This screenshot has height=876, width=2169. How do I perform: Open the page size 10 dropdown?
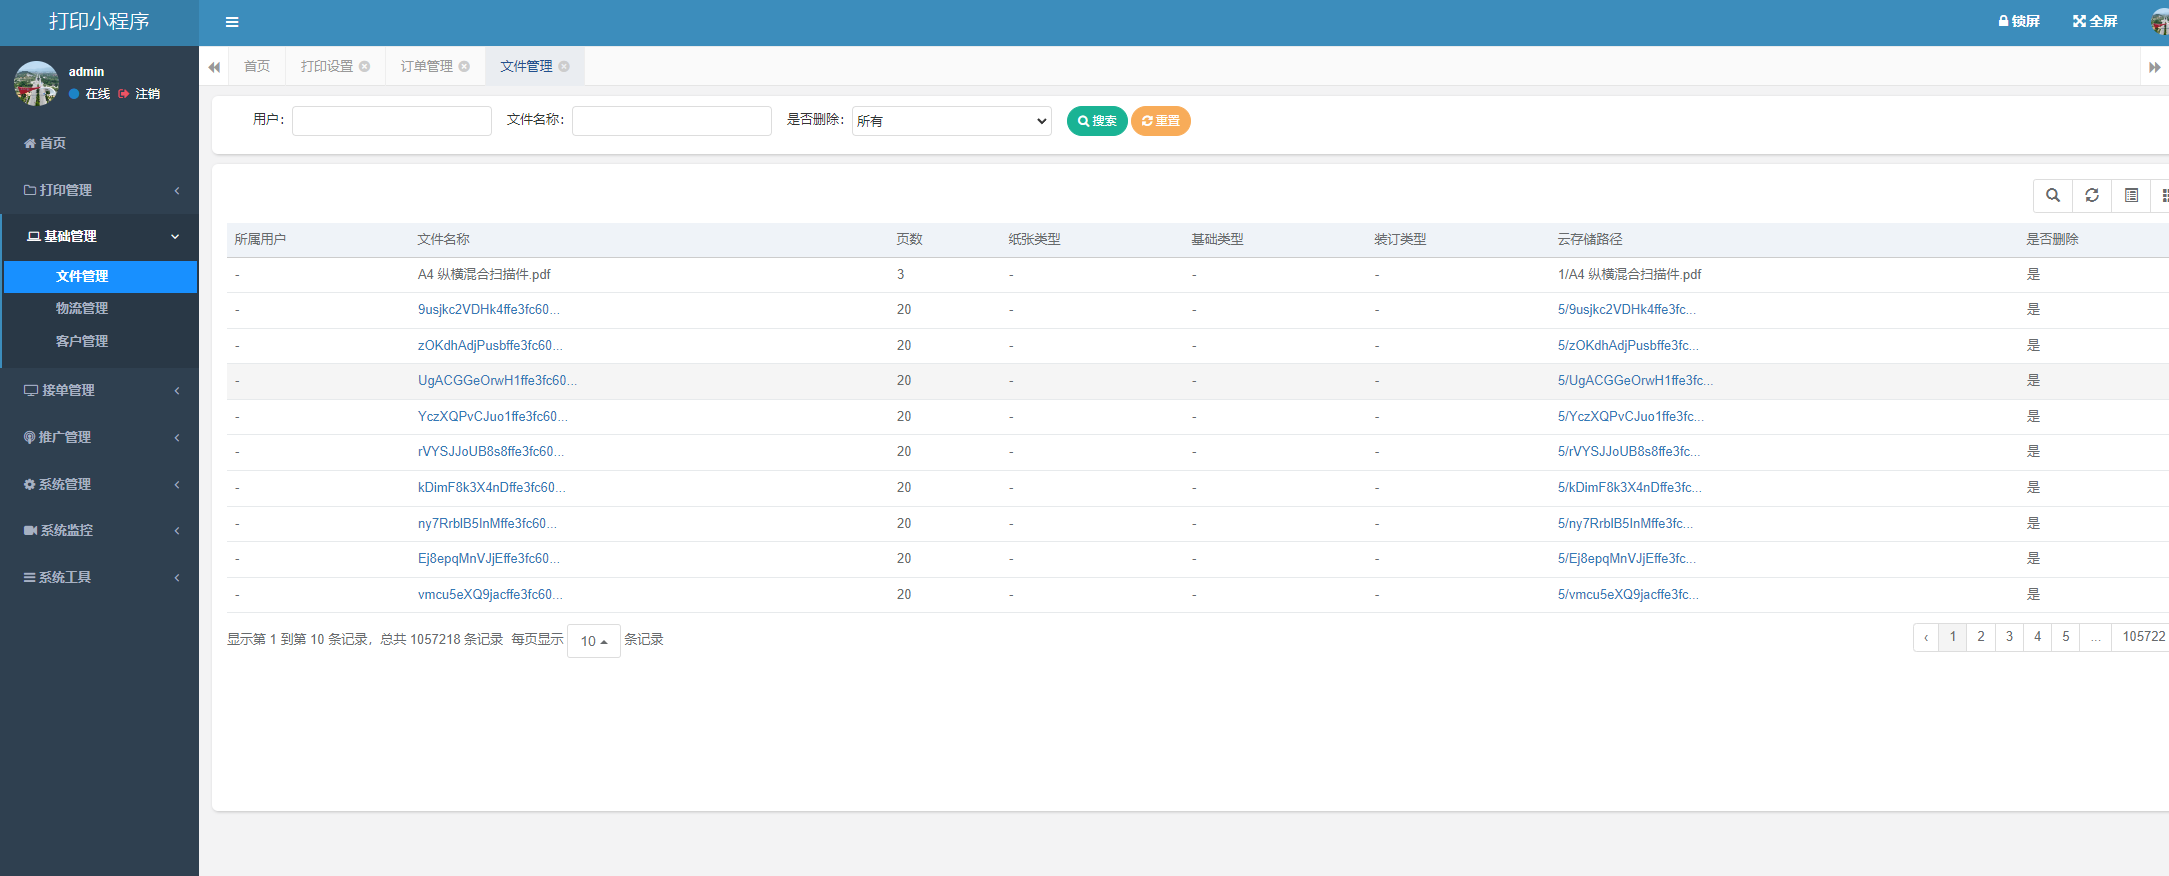pos(594,641)
